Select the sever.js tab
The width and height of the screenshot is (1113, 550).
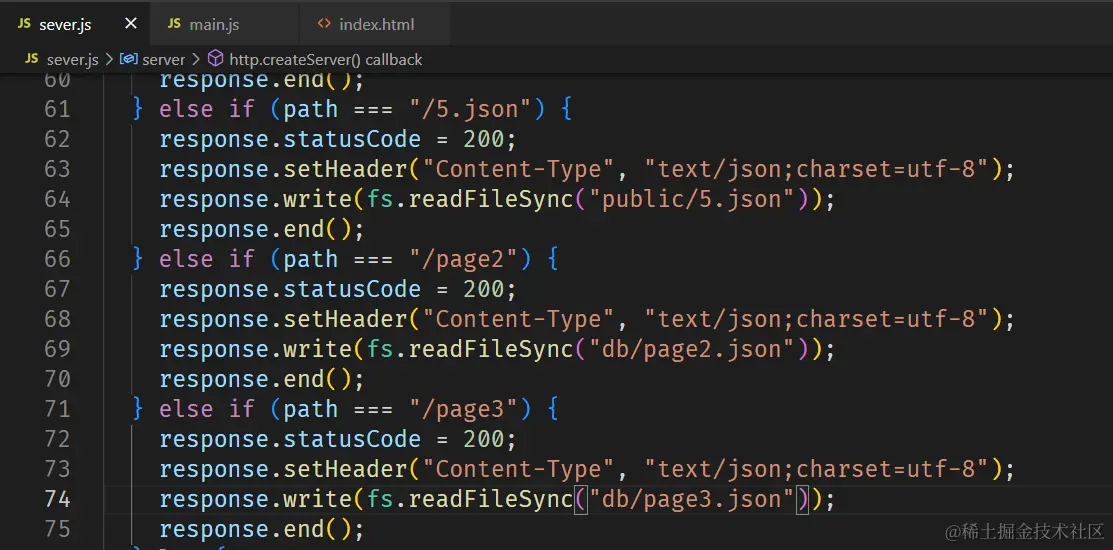65,24
